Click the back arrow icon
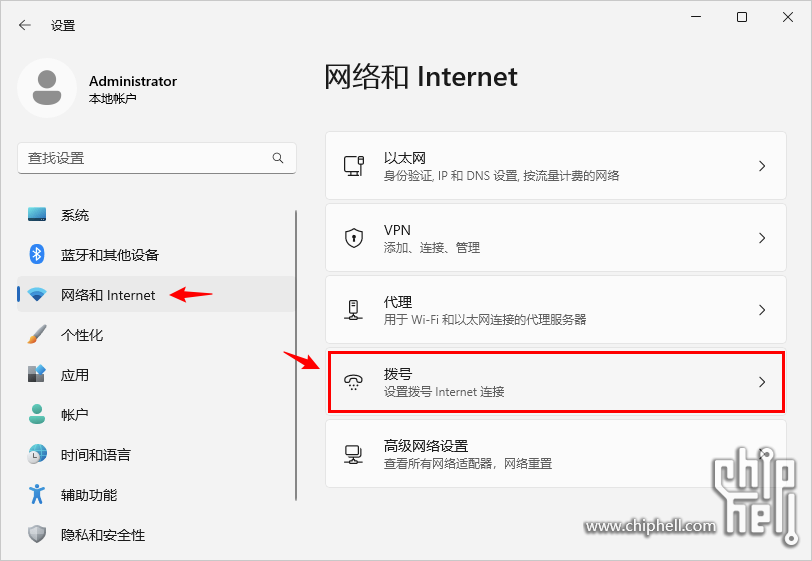812x561 pixels. [x=24, y=25]
